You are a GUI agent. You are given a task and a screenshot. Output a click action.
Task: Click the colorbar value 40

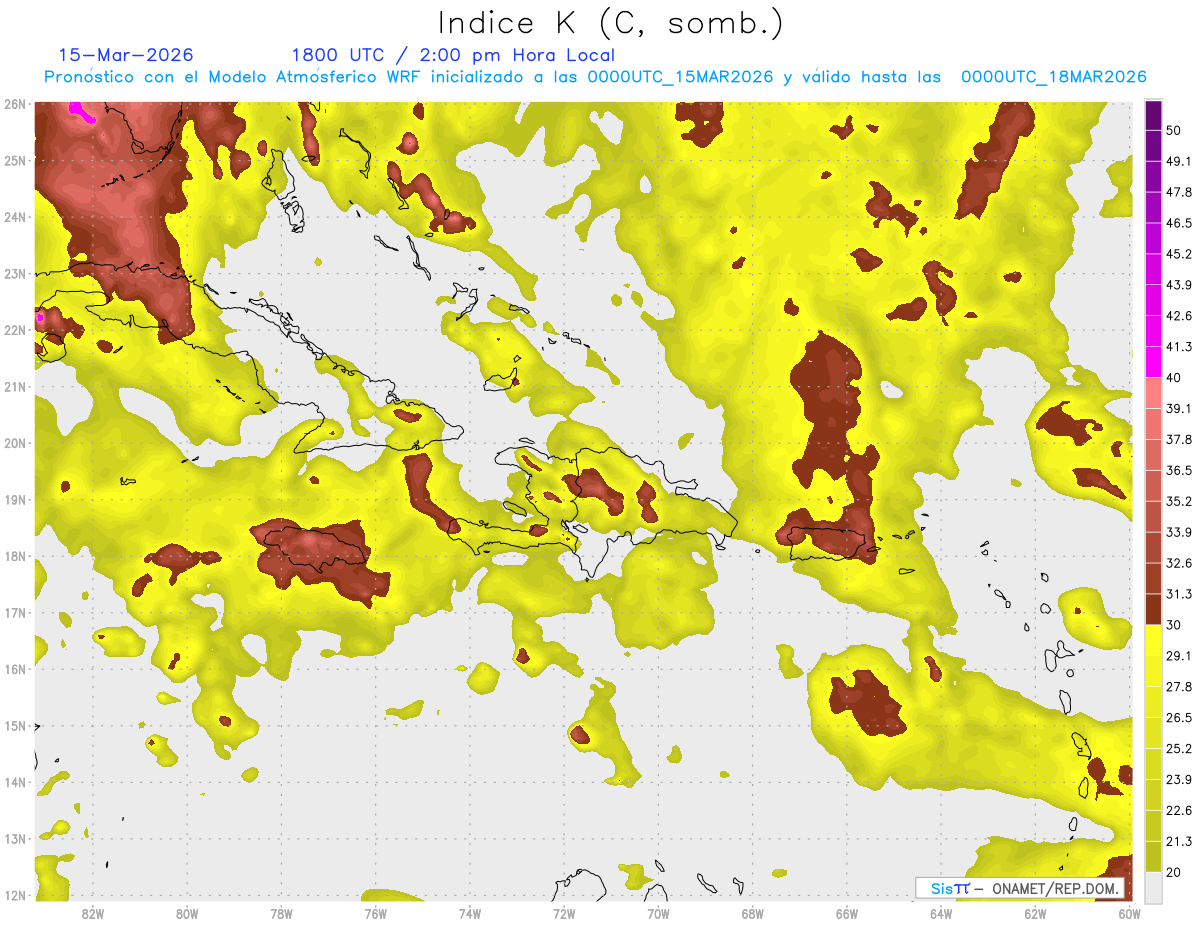coord(1175,377)
